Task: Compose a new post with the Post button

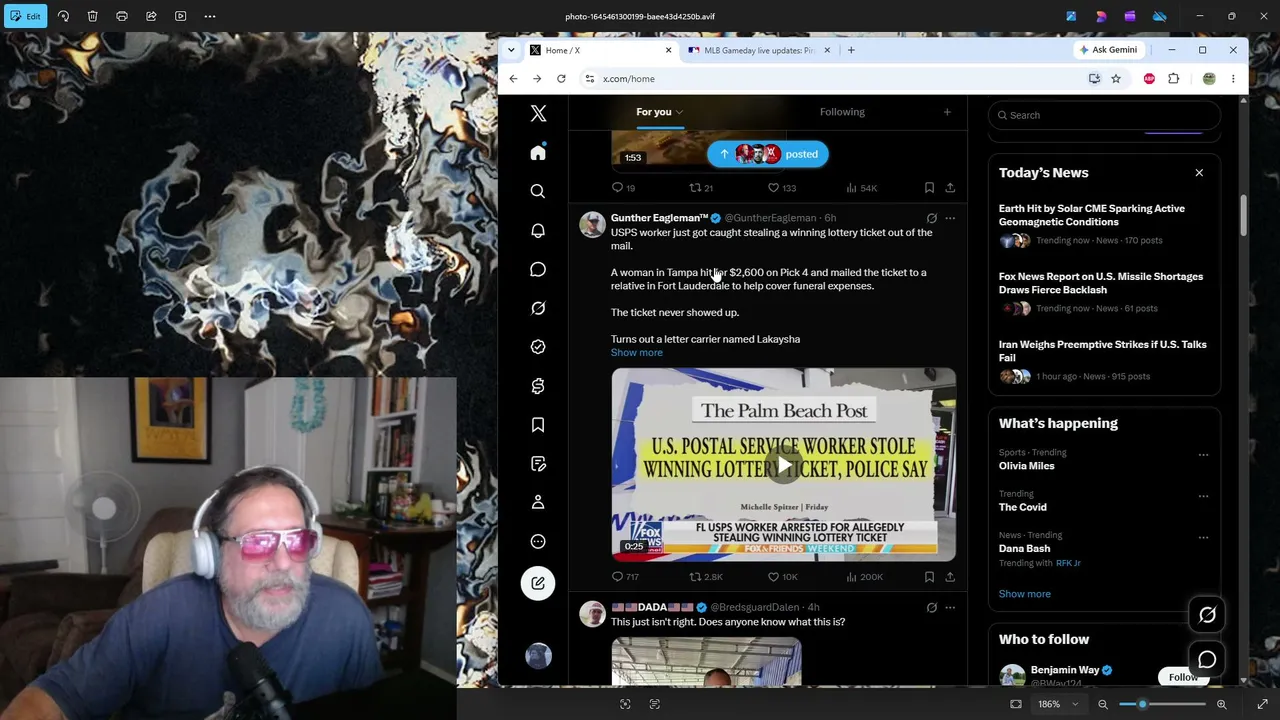Action: click(538, 583)
